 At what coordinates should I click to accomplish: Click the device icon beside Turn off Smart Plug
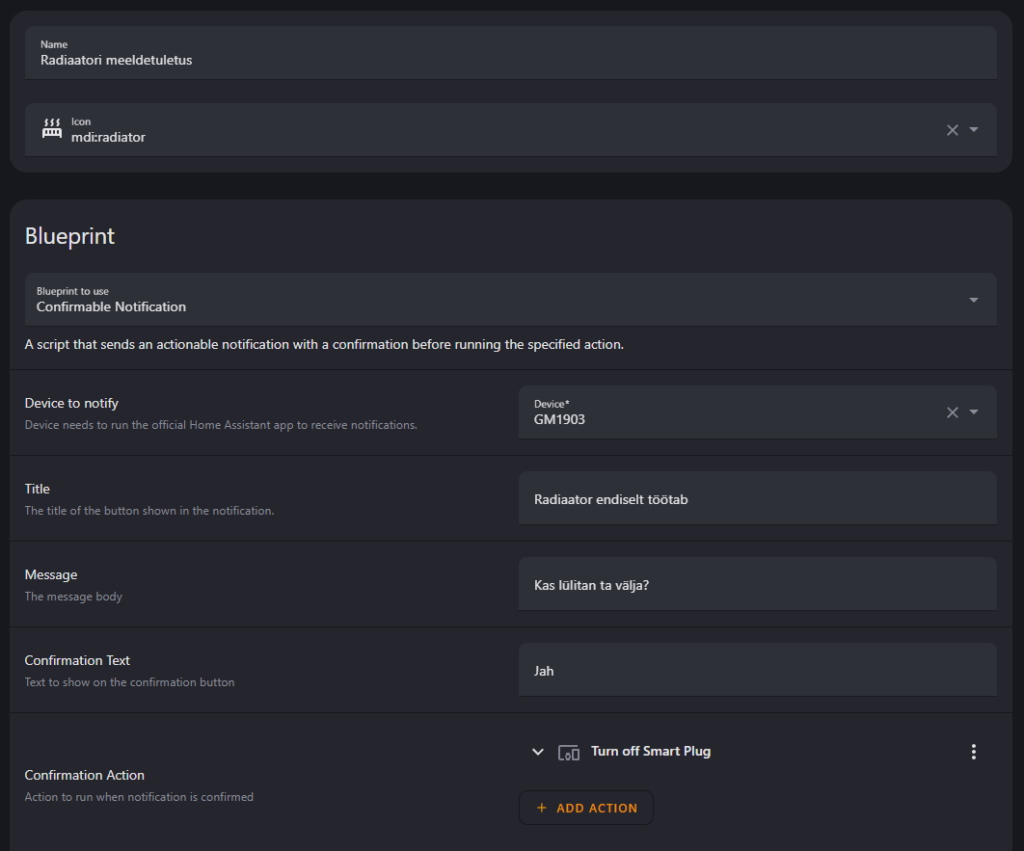point(569,752)
